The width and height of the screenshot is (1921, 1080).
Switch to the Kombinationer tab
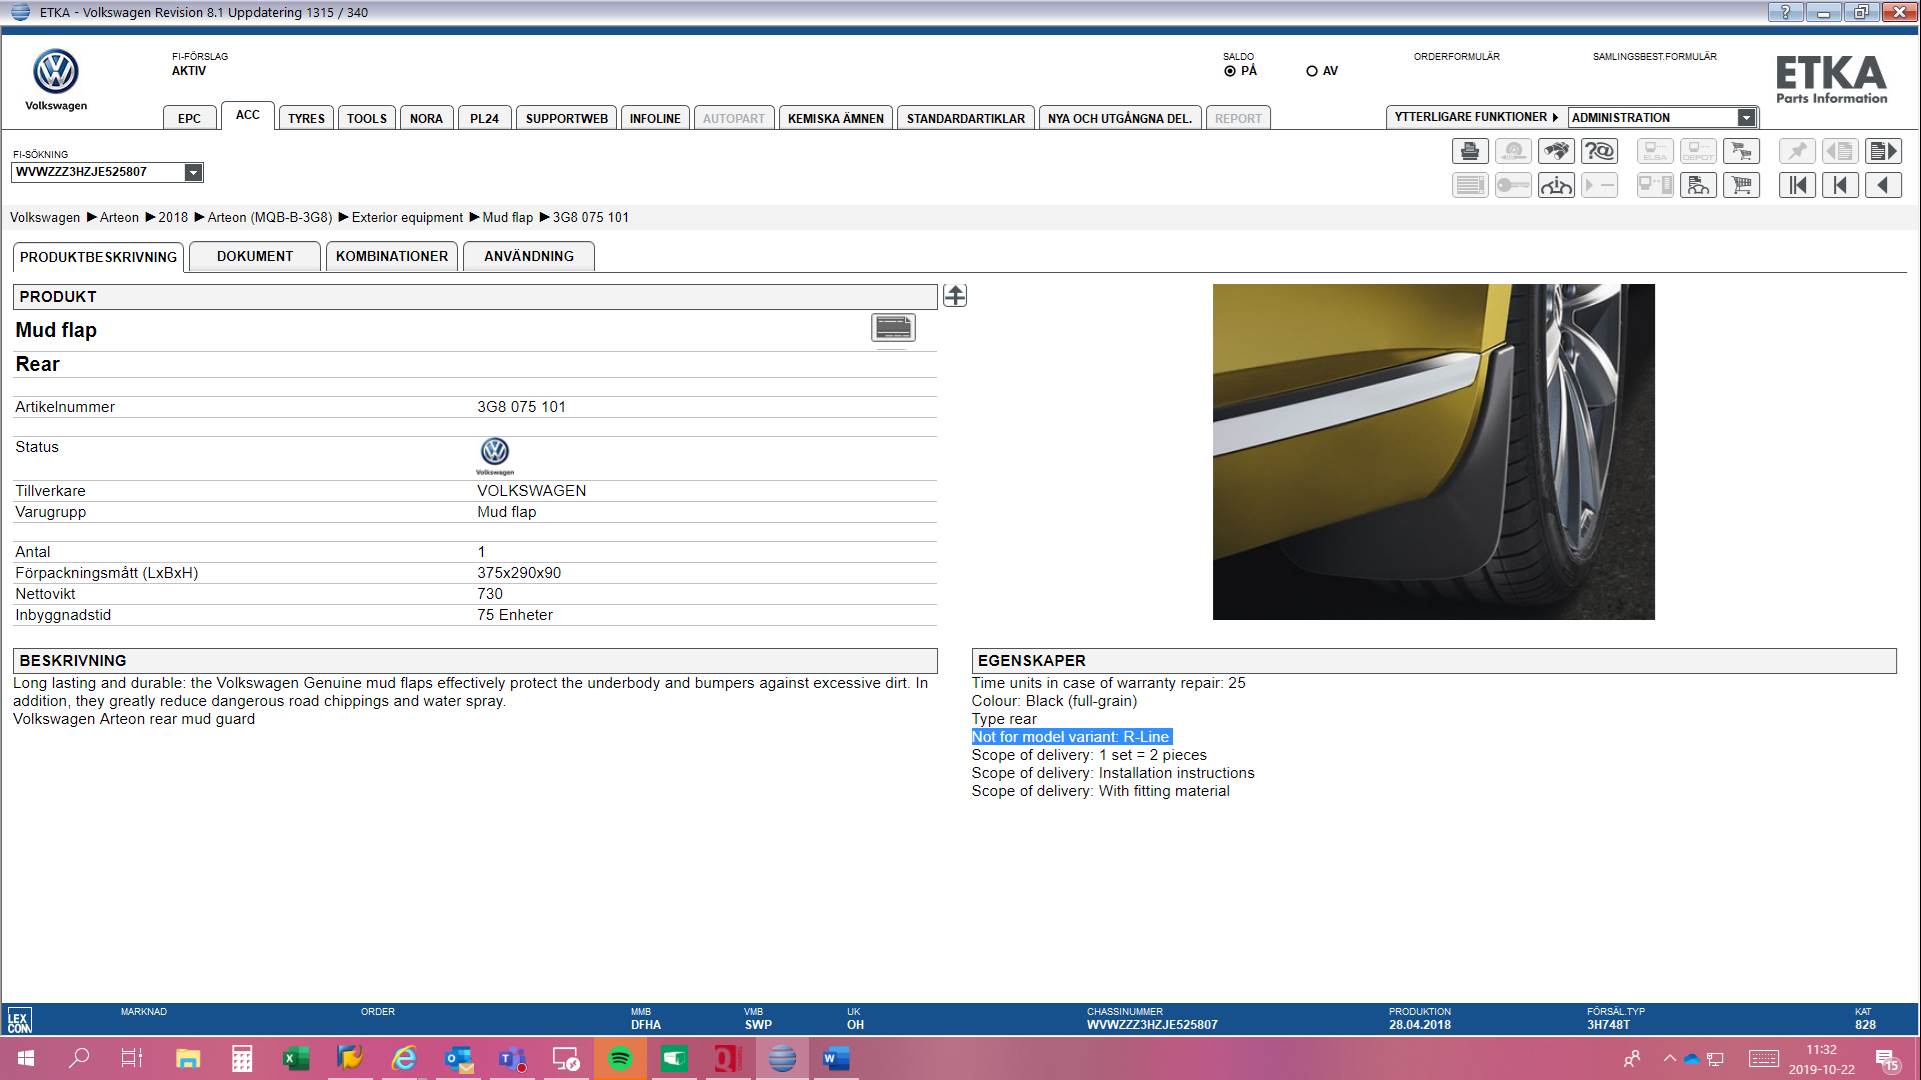pyautogui.click(x=392, y=256)
